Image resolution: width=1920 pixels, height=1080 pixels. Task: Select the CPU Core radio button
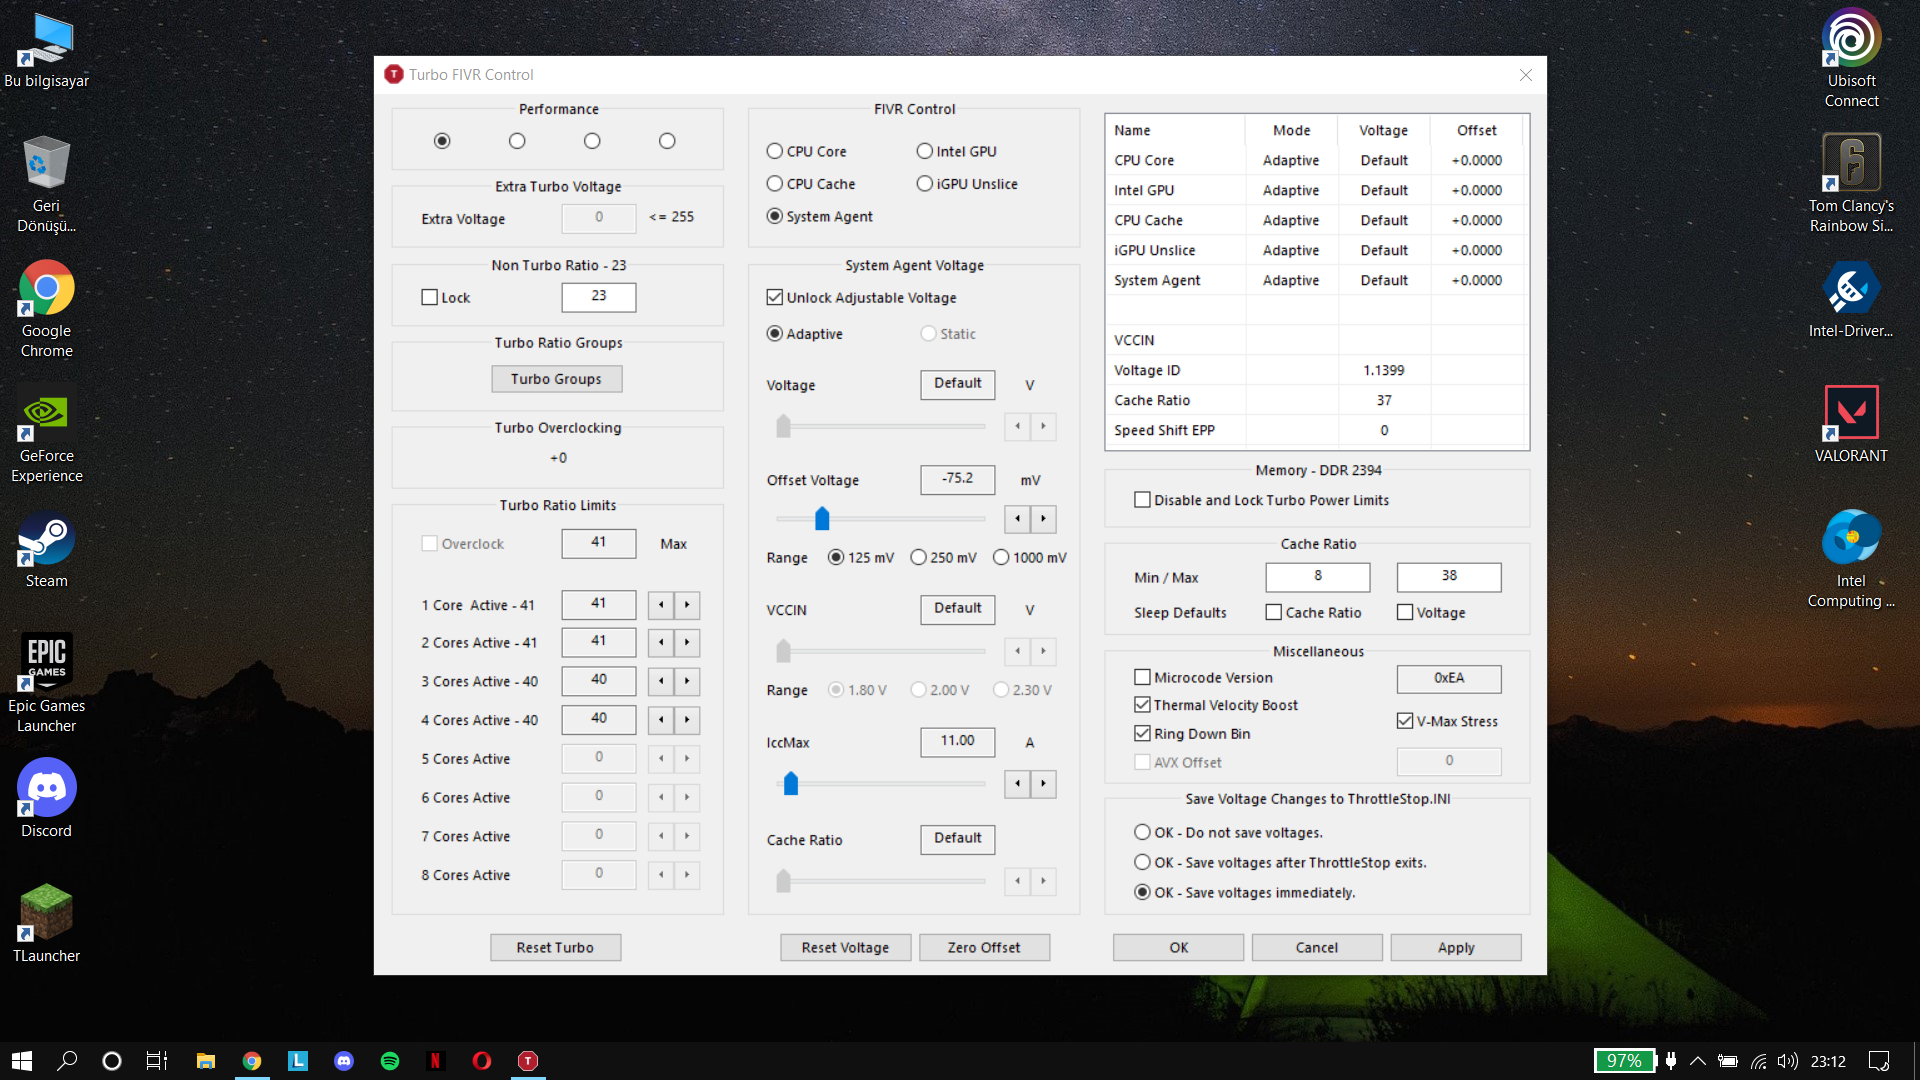775,151
